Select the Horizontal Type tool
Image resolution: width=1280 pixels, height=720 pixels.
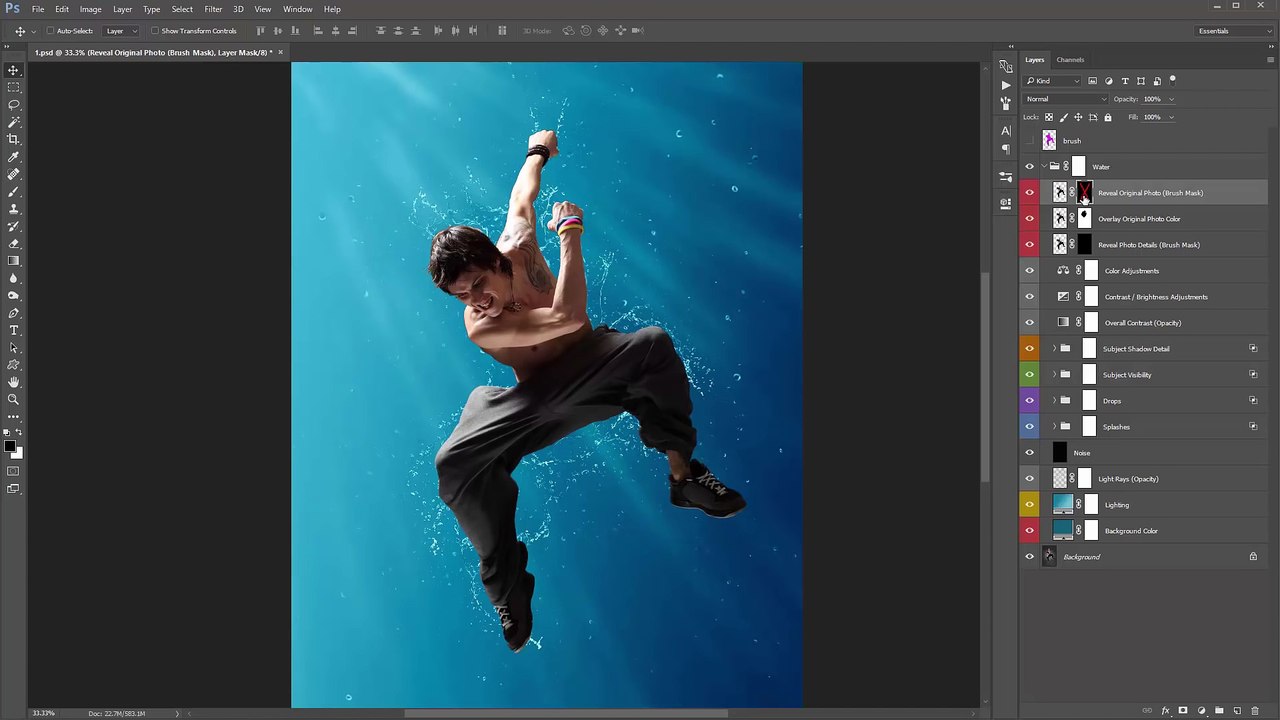pos(14,330)
